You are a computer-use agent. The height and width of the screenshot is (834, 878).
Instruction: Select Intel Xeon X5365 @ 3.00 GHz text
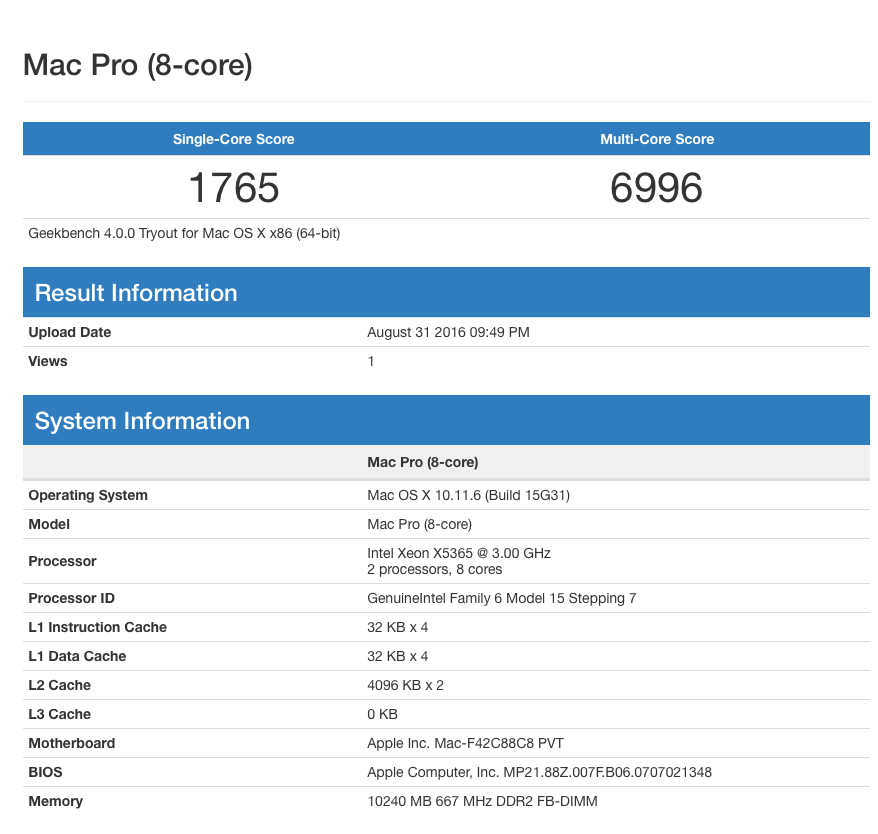(x=459, y=553)
